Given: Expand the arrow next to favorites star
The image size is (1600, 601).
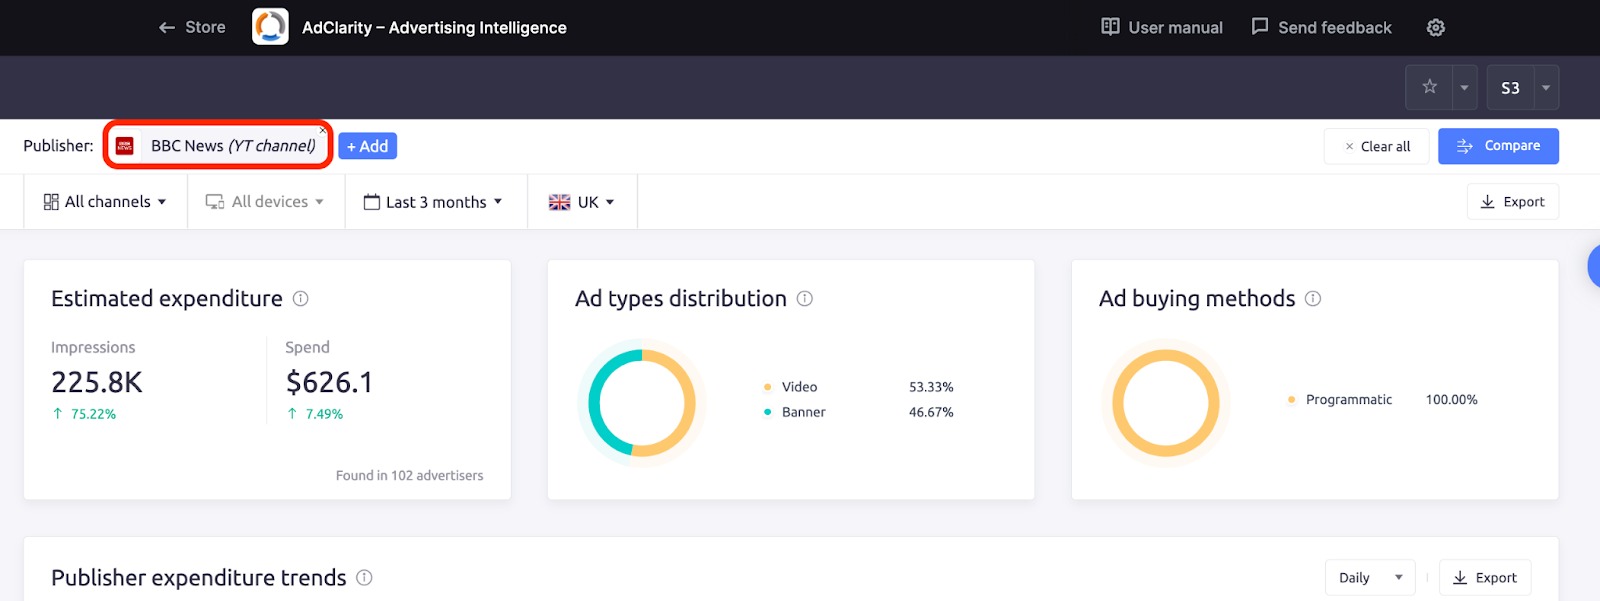Looking at the screenshot, I should [1464, 88].
